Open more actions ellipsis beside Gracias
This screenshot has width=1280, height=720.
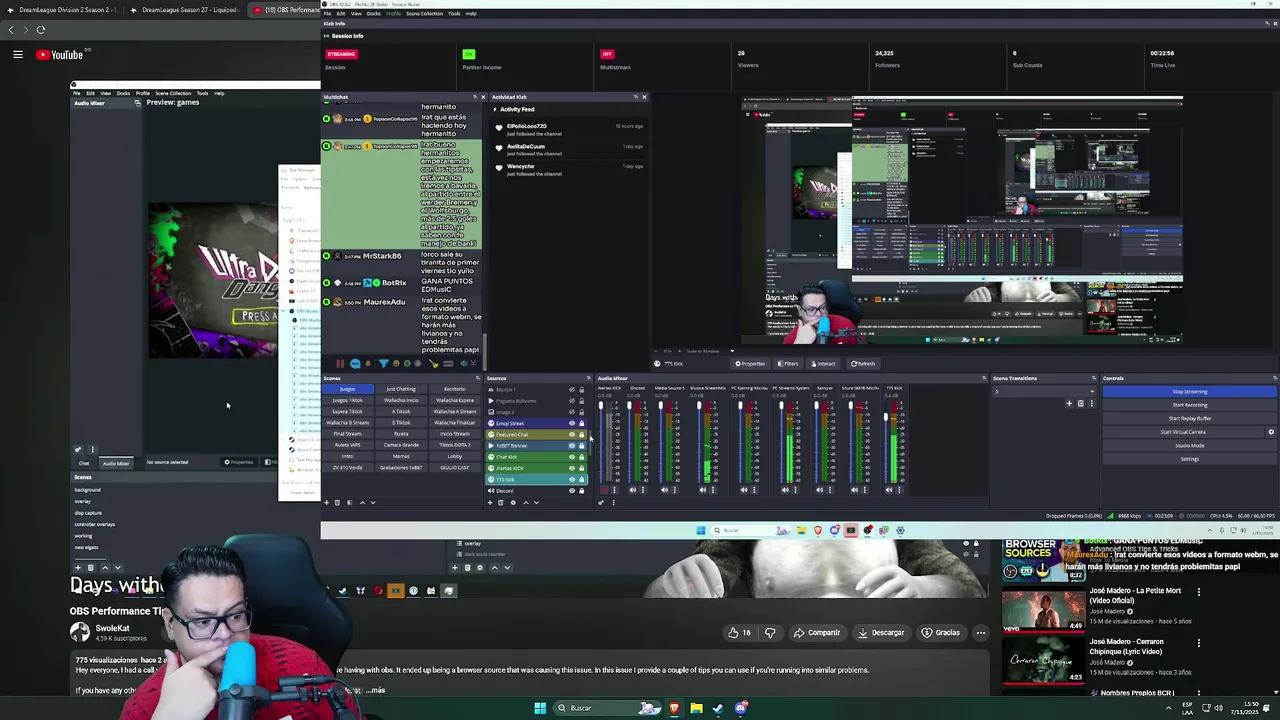point(980,632)
